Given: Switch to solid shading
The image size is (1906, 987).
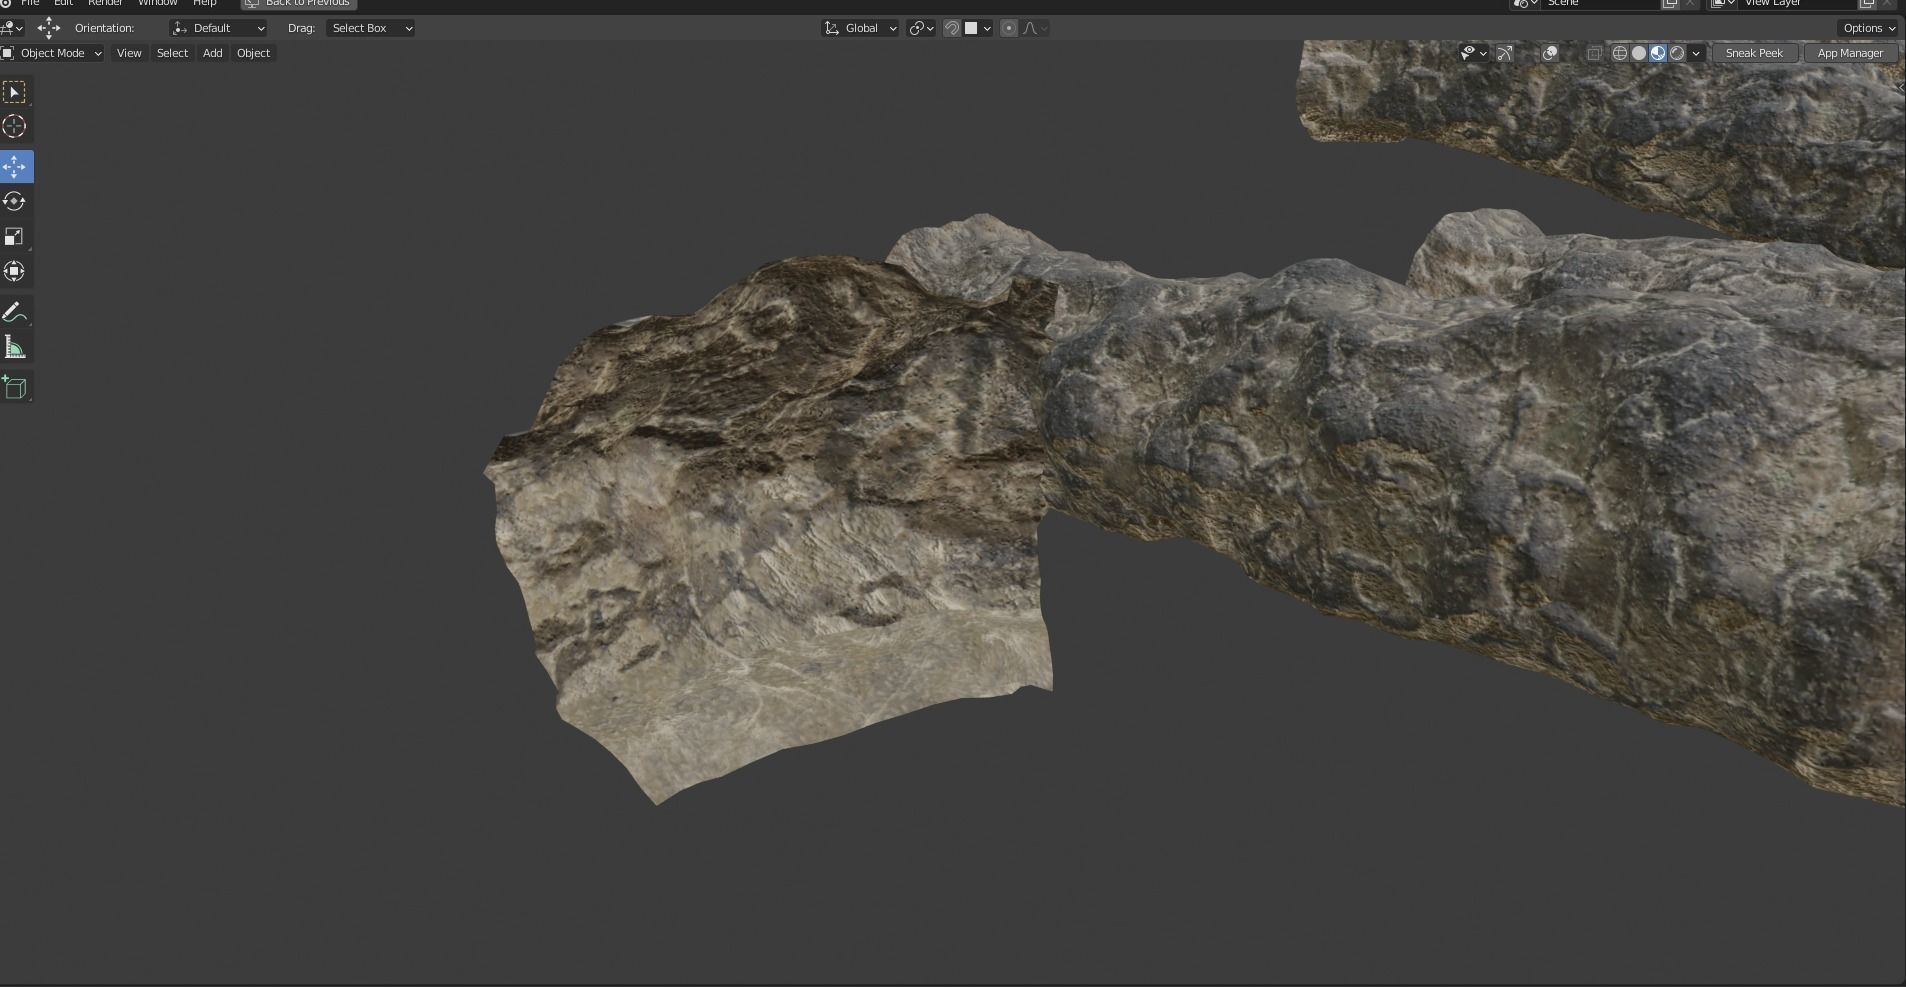Looking at the screenshot, I should pyautogui.click(x=1639, y=53).
